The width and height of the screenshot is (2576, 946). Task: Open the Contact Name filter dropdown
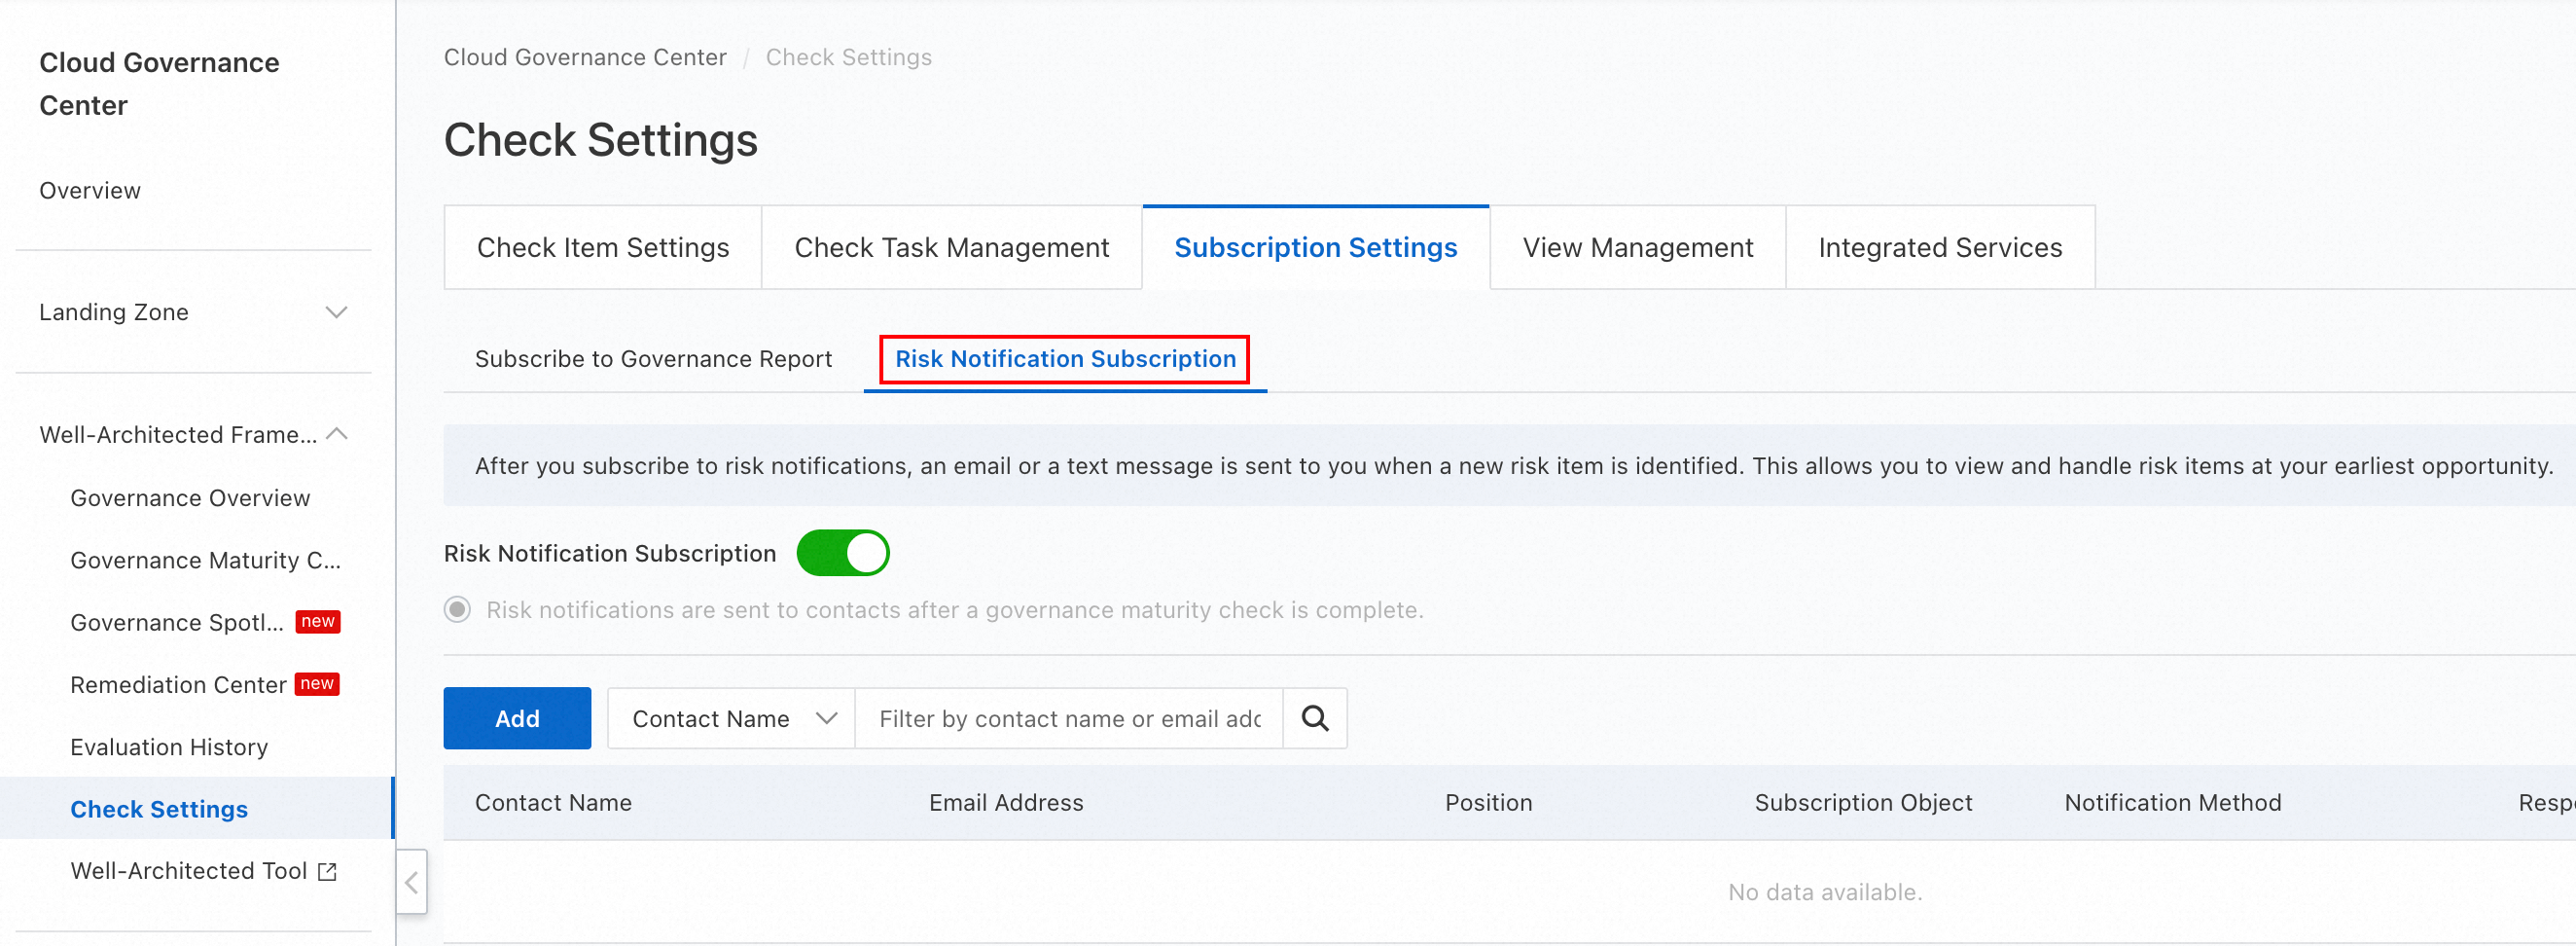pos(731,718)
